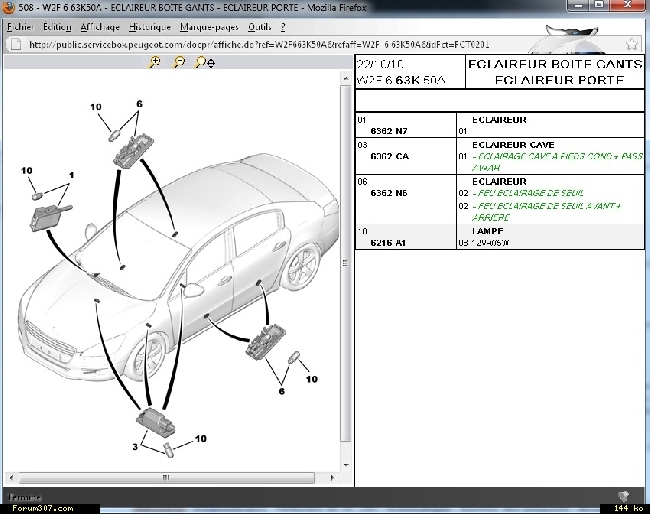This screenshot has width=650, height=514.
Task: Open the ? help menu
Action: (283, 27)
